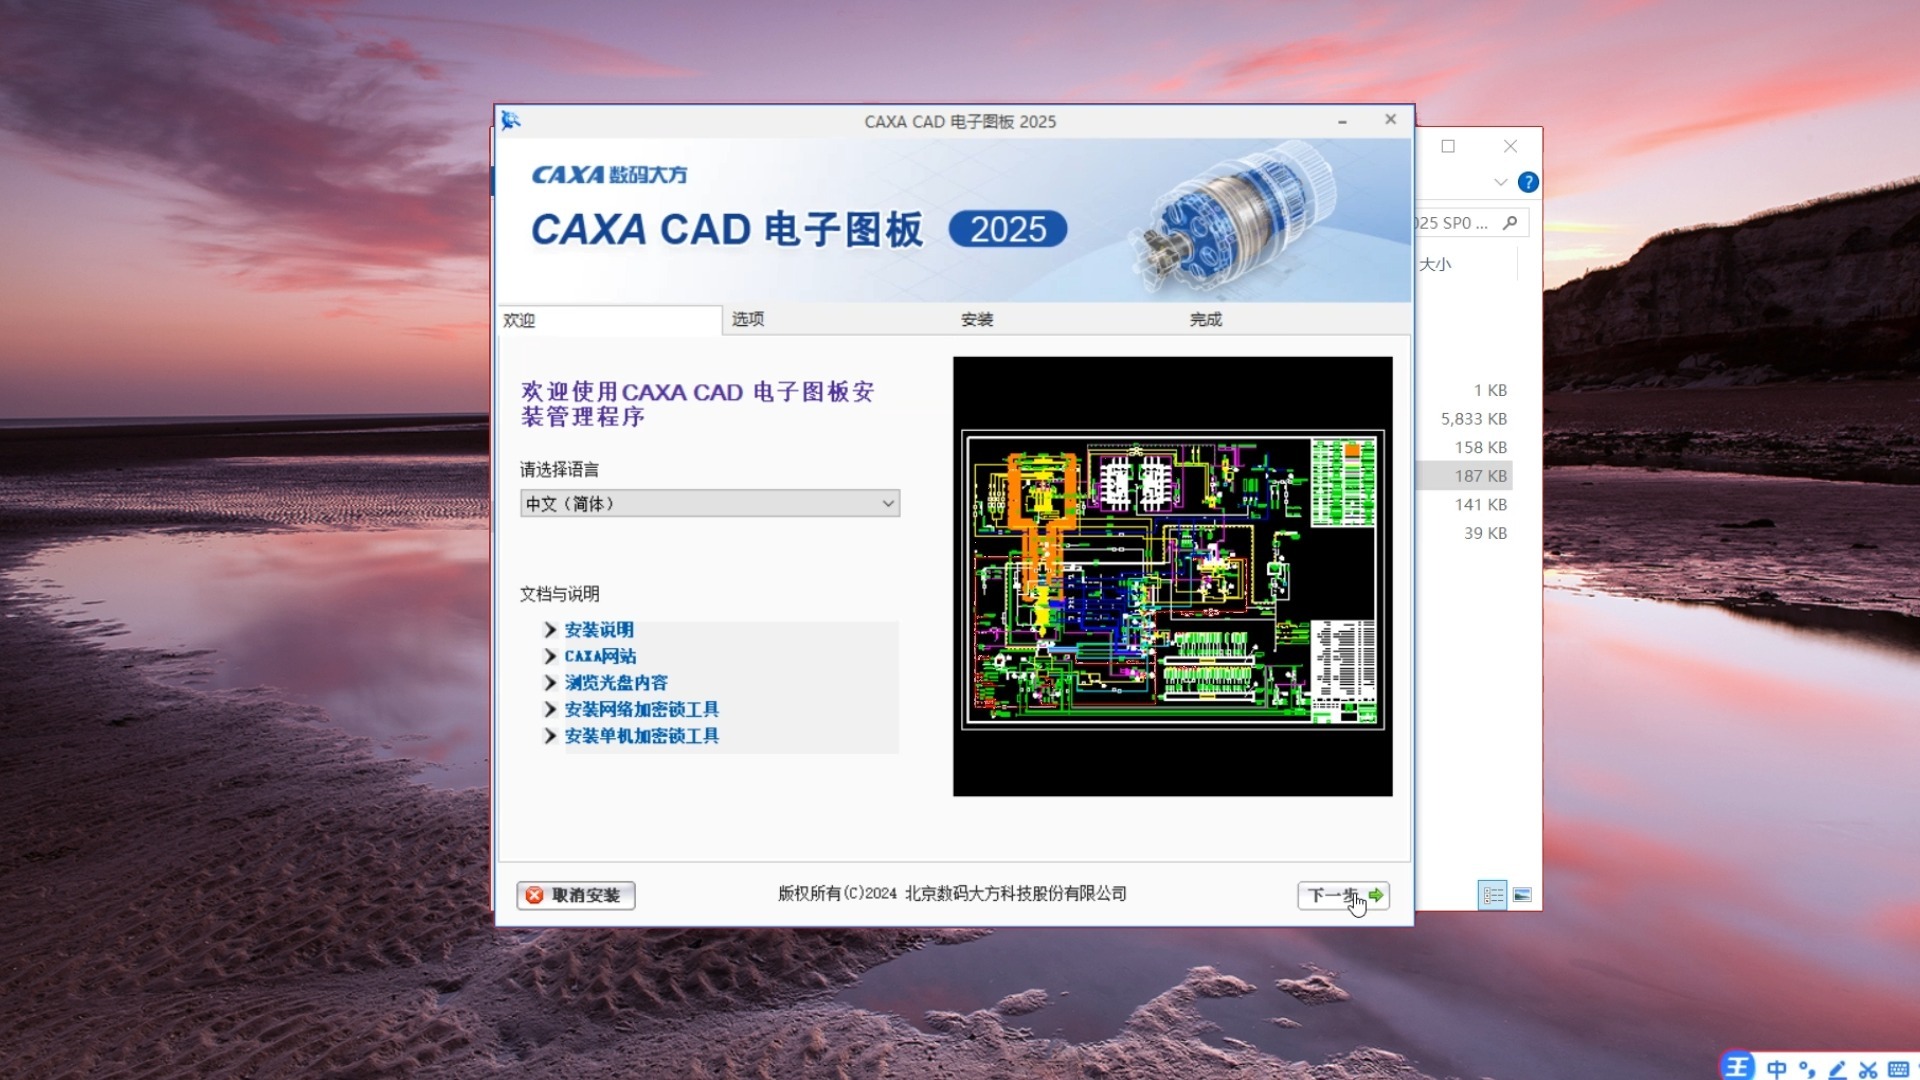Click 安装单机加密锁工具 link
The height and width of the screenshot is (1080, 1920).
point(642,735)
